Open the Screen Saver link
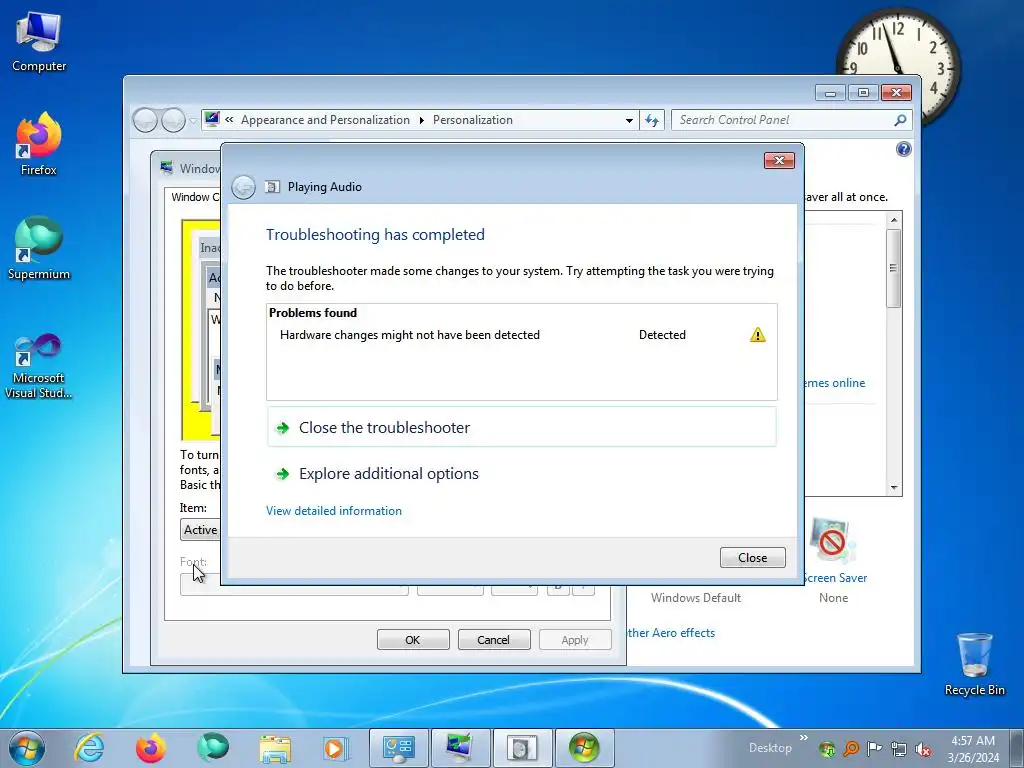Image resolution: width=1024 pixels, height=768 pixels. [835, 578]
